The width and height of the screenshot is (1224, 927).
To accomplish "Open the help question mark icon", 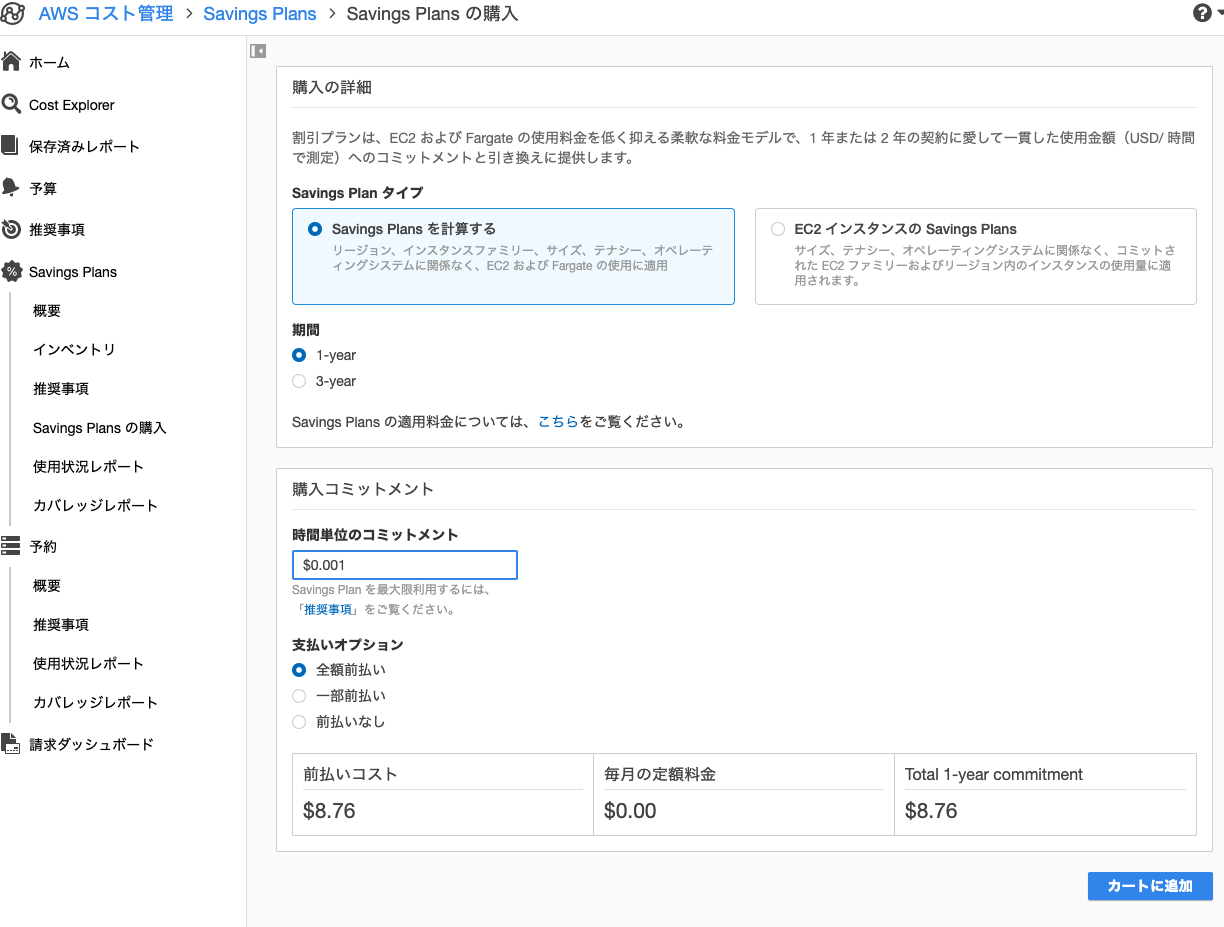I will coord(1202,13).
